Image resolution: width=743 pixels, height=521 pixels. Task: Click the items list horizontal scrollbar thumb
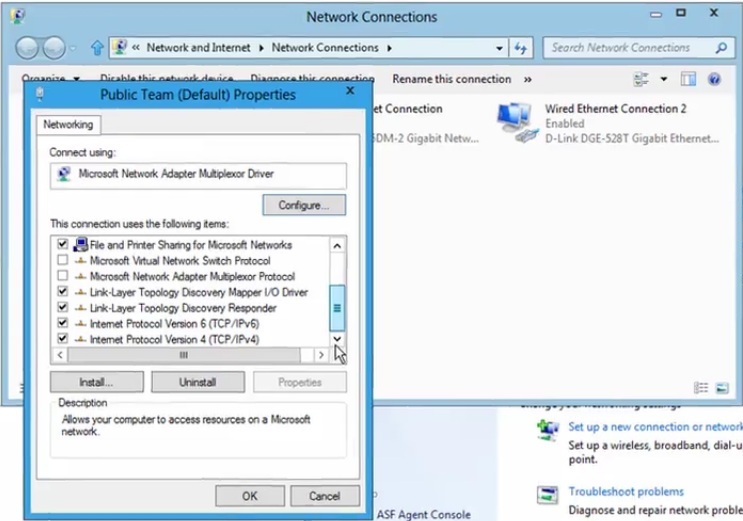tap(184, 355)
